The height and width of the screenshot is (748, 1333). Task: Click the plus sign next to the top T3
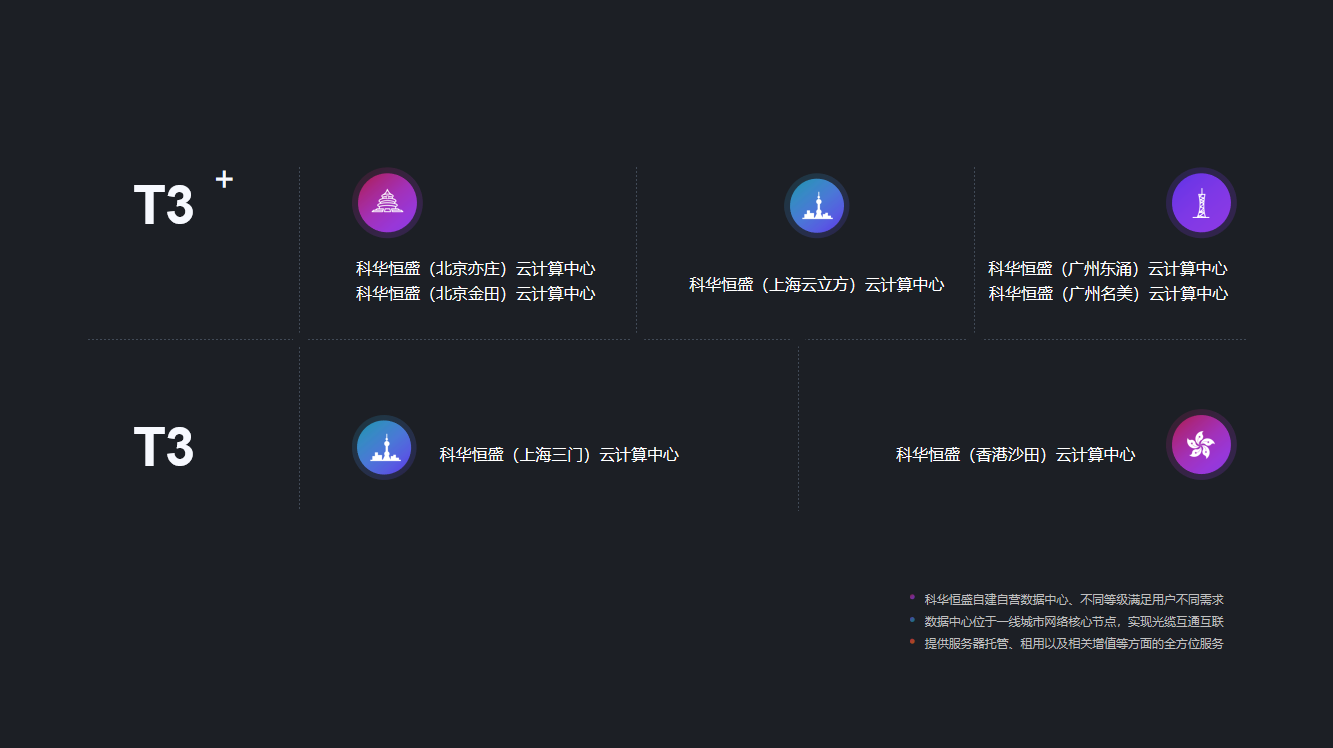224,179
